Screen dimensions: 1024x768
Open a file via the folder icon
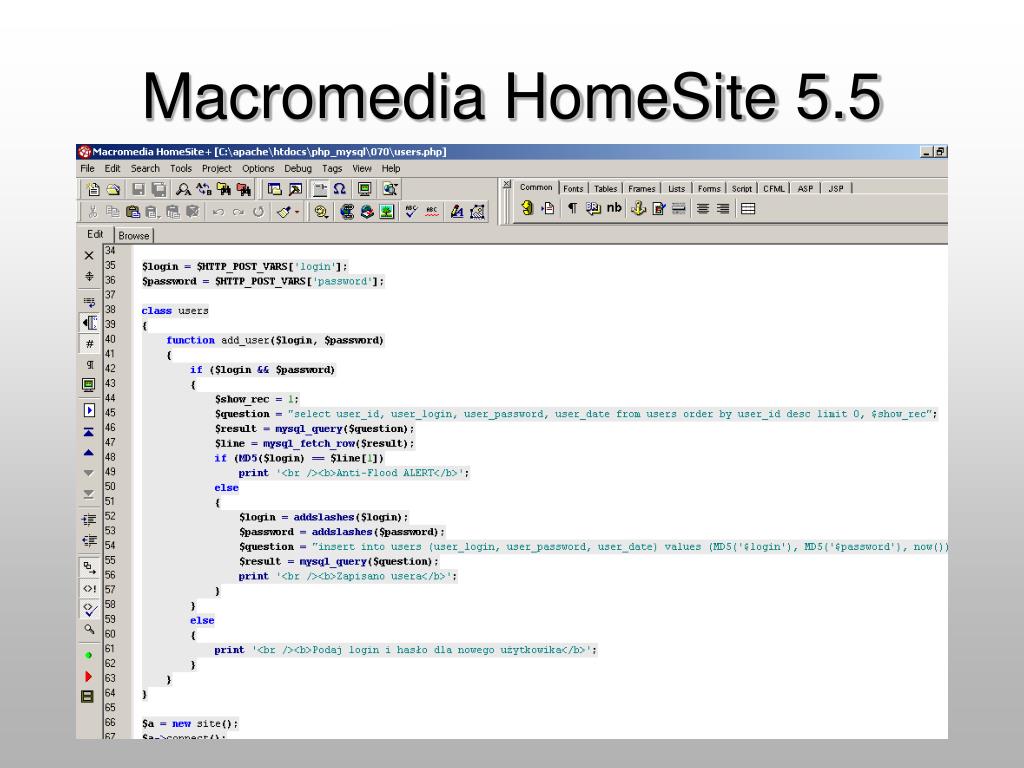pyautogui.click(x=114, y=189)
